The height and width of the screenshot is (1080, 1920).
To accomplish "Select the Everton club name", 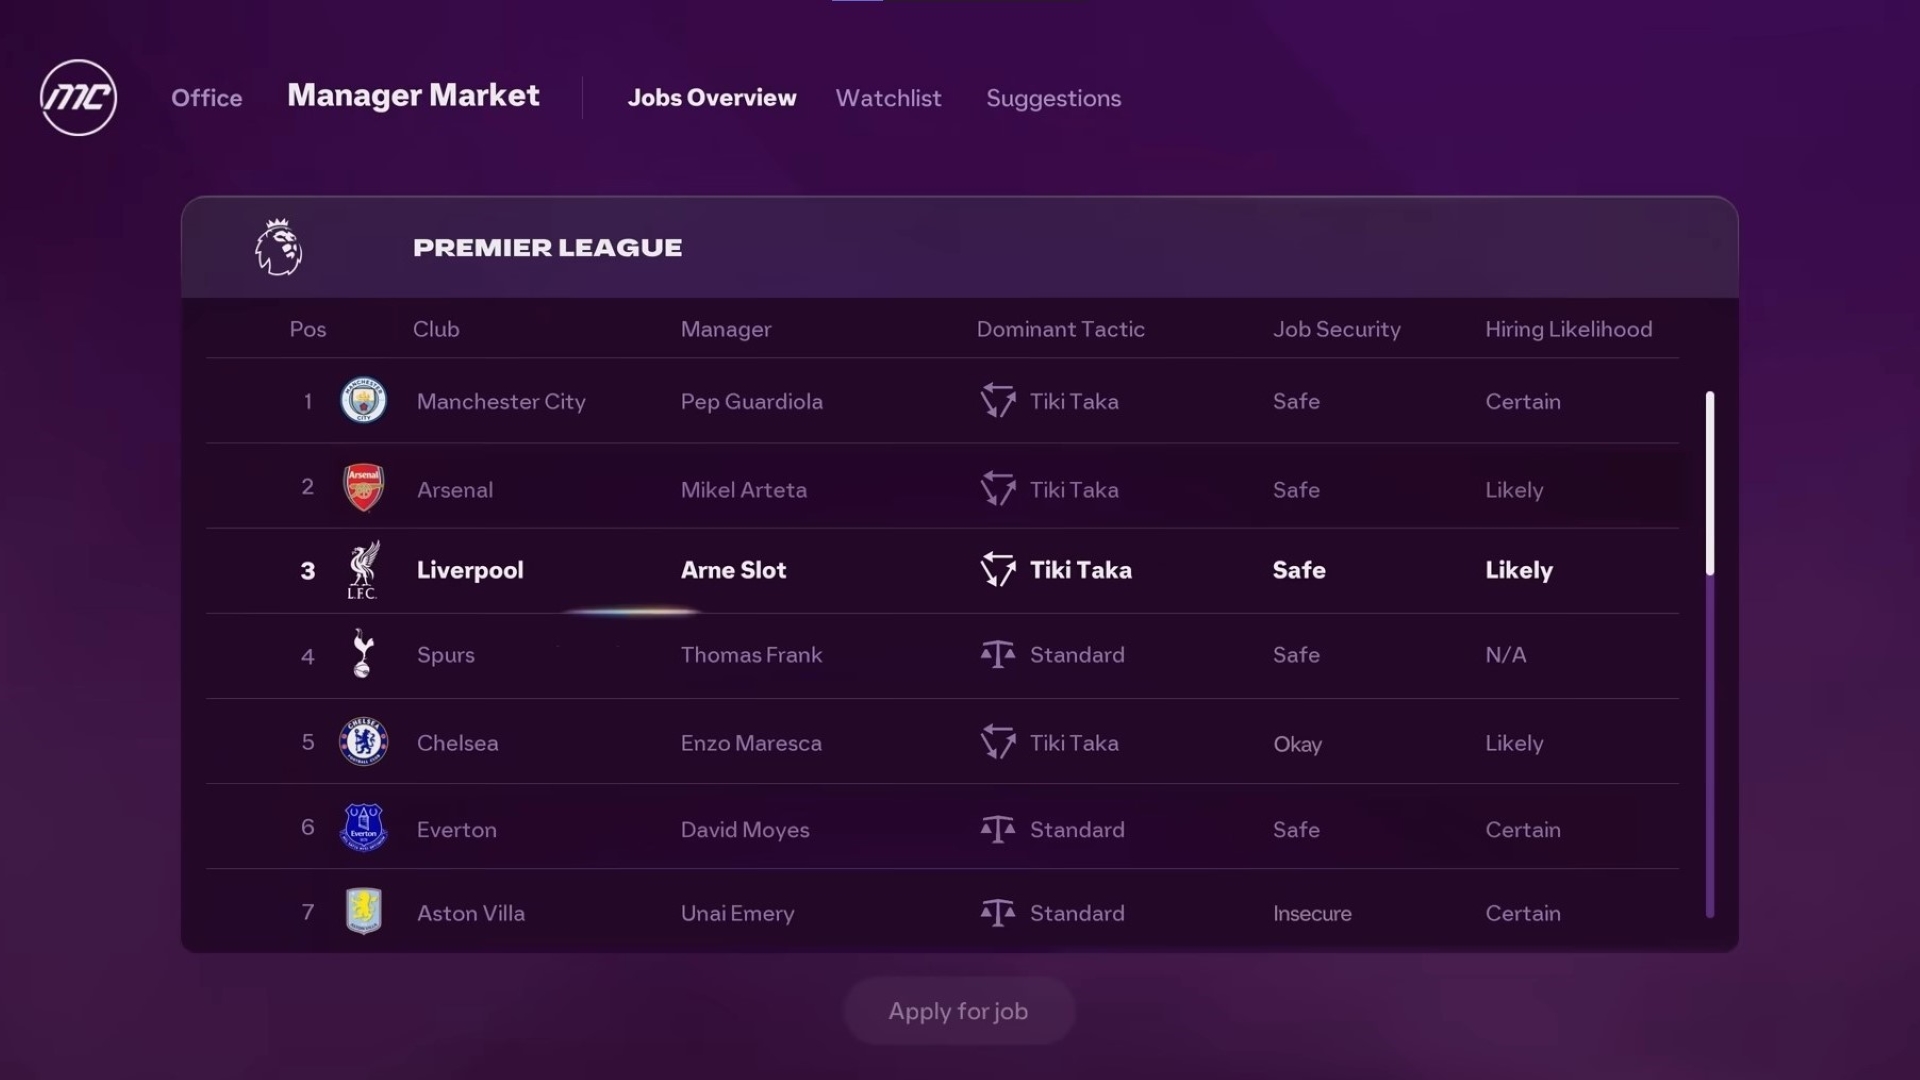I will [x=456, y=830].
